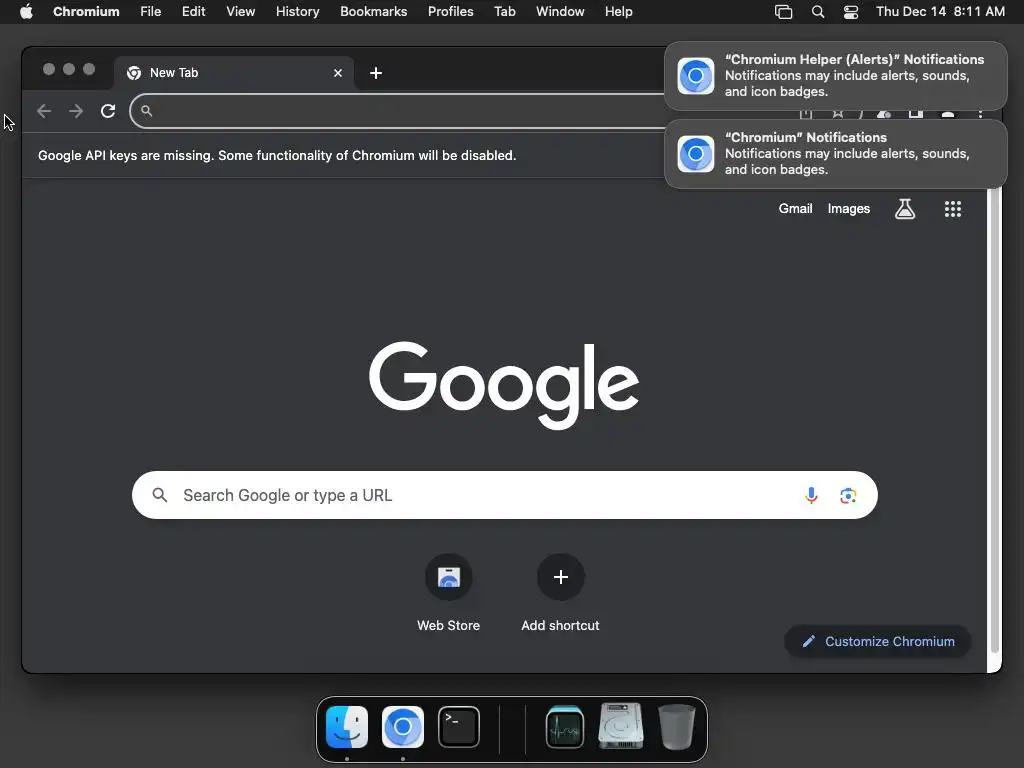Open the Web Store shortcut
Viewport: 1024px width, 768px height.
click(449, 593)
